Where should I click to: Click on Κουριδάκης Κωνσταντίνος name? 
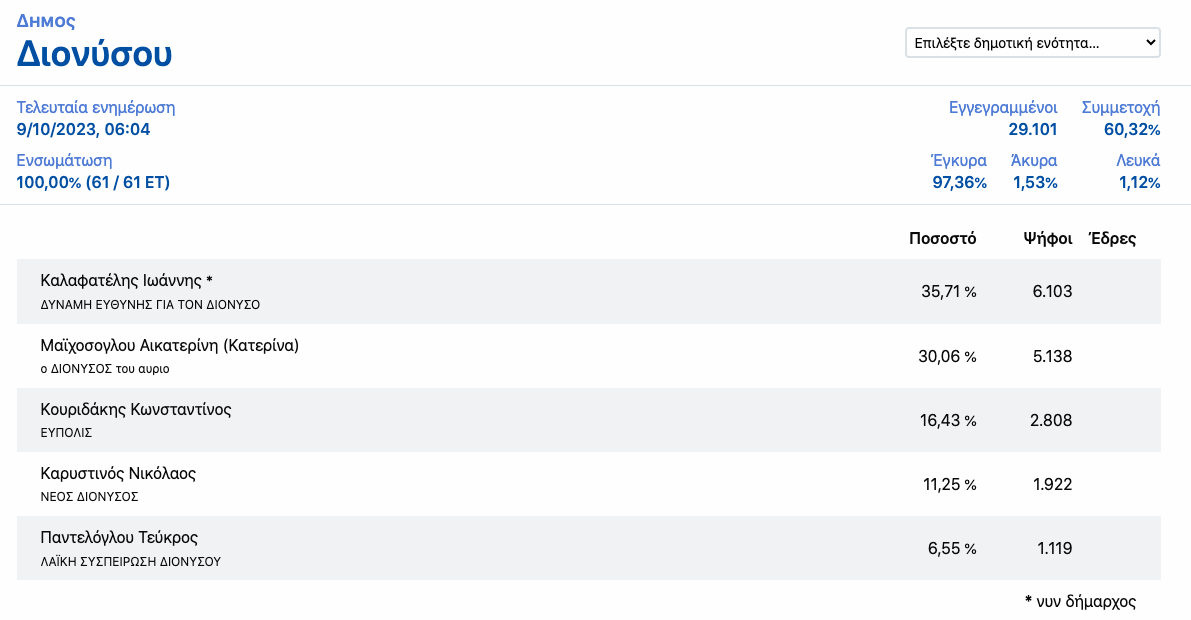(x=136, y=410)
